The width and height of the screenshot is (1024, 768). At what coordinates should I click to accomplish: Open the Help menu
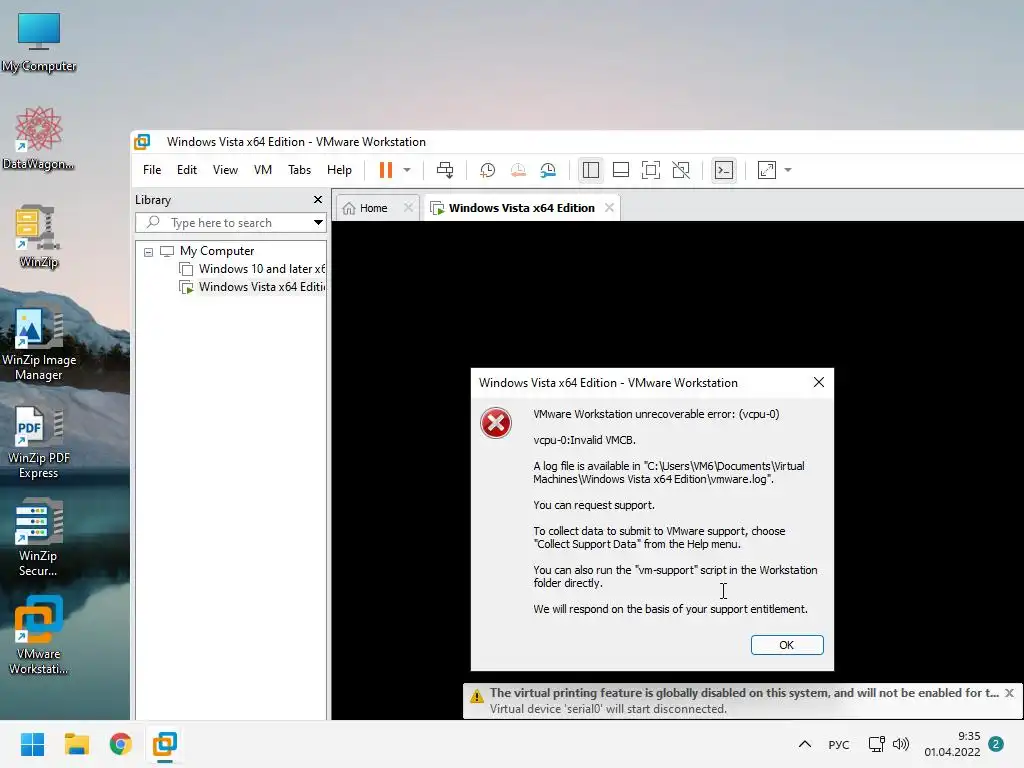pyautogui.click(x=339, y=170)
